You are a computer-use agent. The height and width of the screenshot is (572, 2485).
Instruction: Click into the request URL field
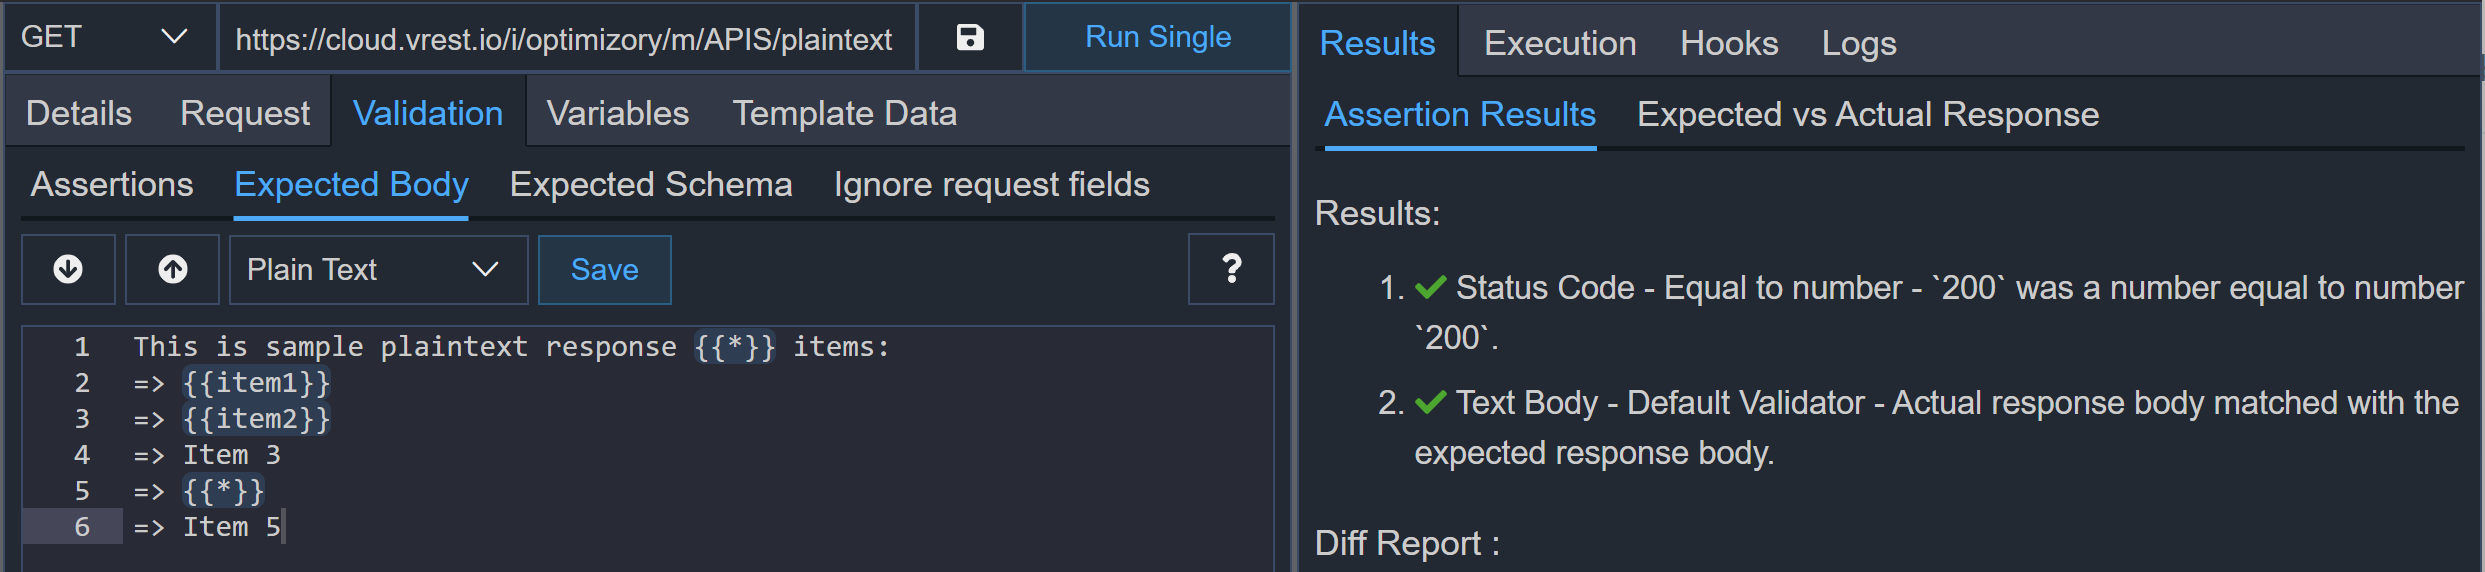point(564,39)
